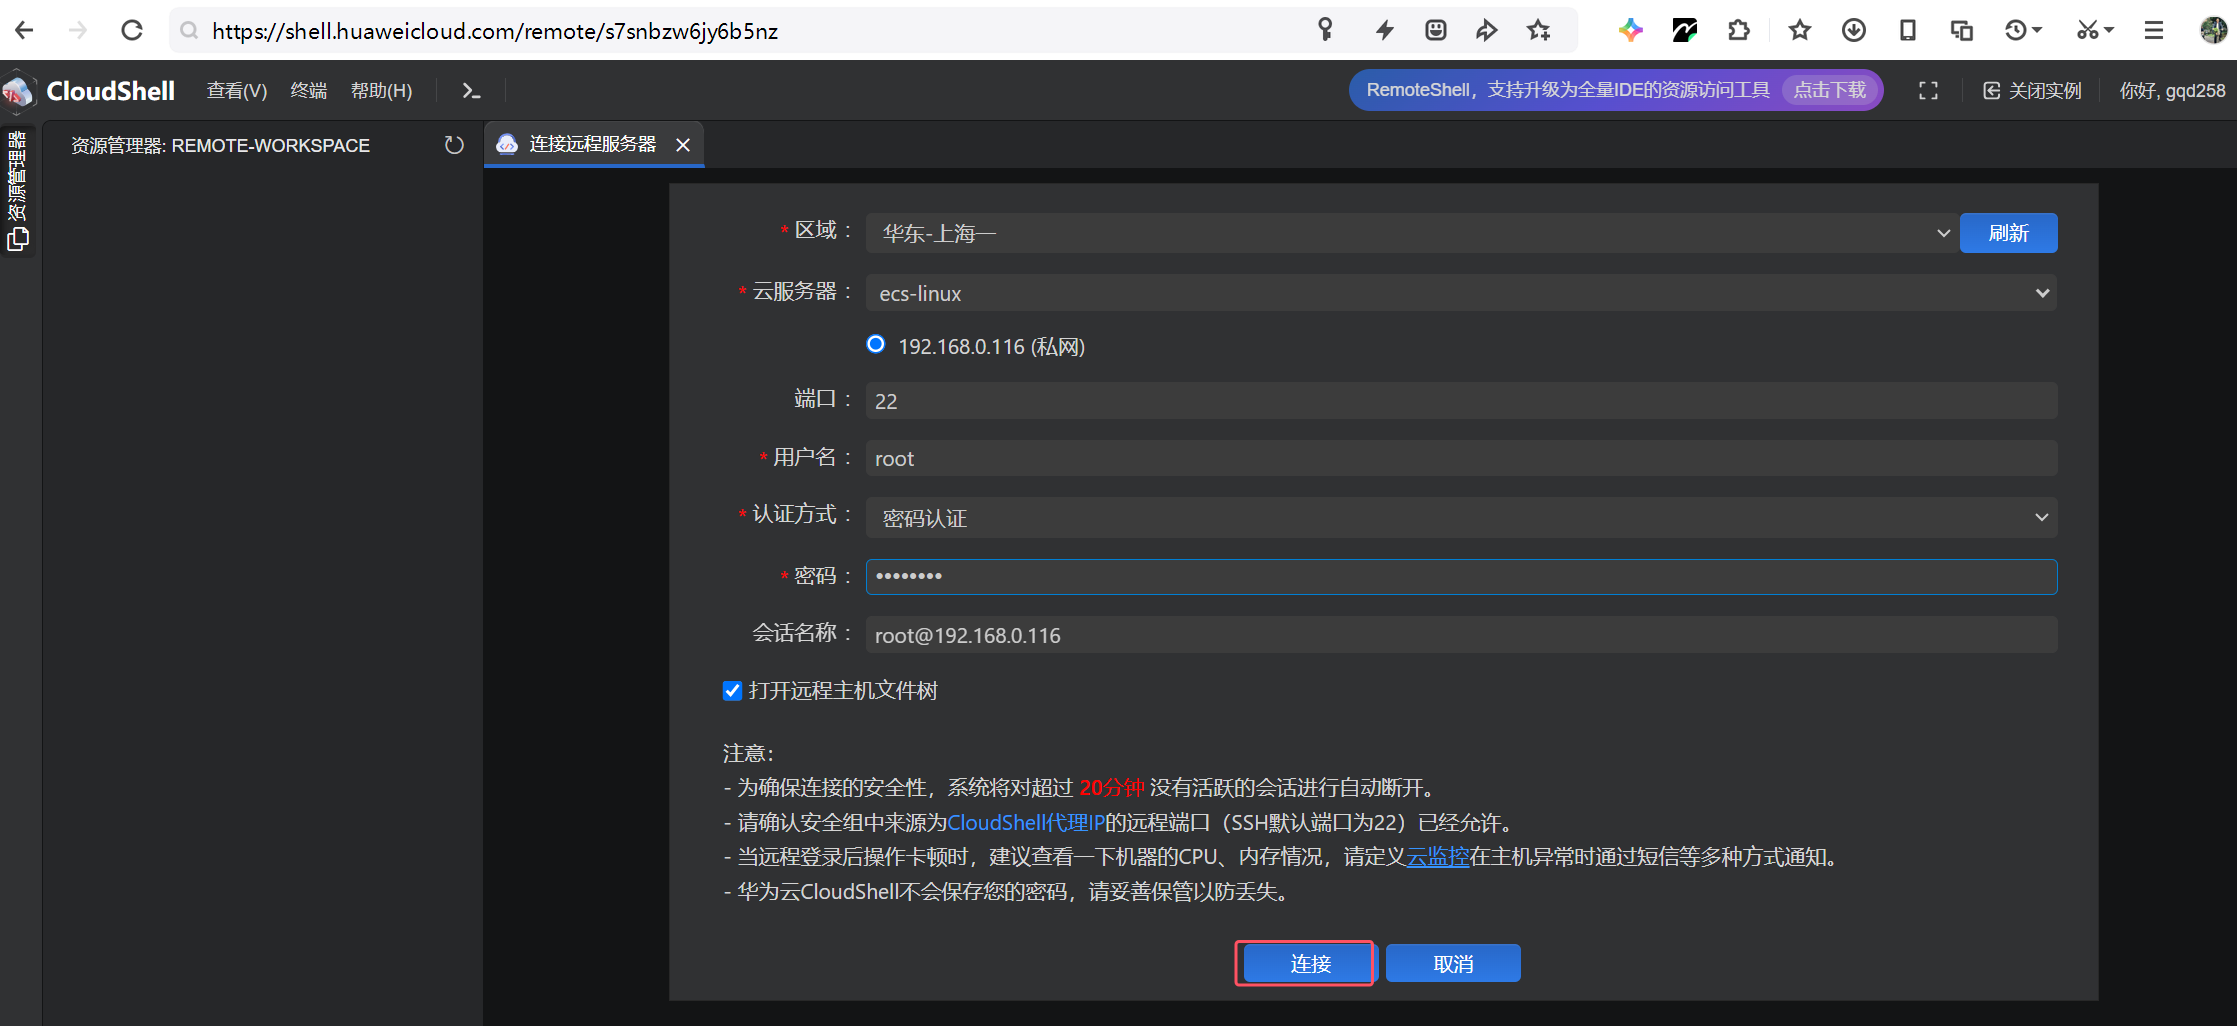
Task: Click the overlapping windows icon in toolbar
Action: coord(1962,30)
